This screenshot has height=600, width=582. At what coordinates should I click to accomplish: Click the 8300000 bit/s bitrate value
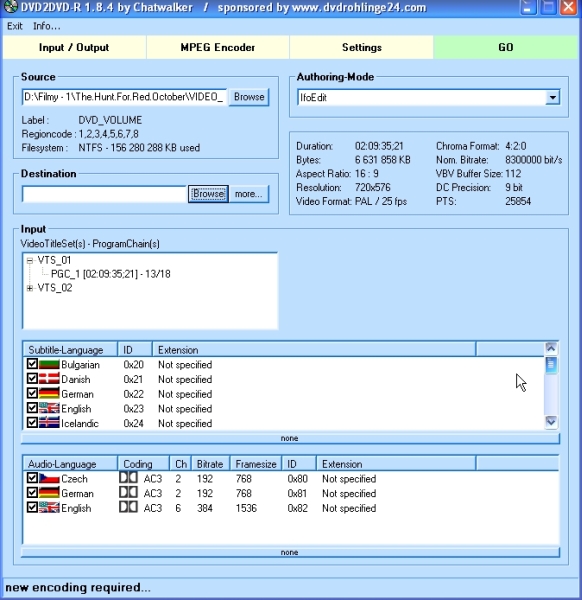[x=534, y=160]
